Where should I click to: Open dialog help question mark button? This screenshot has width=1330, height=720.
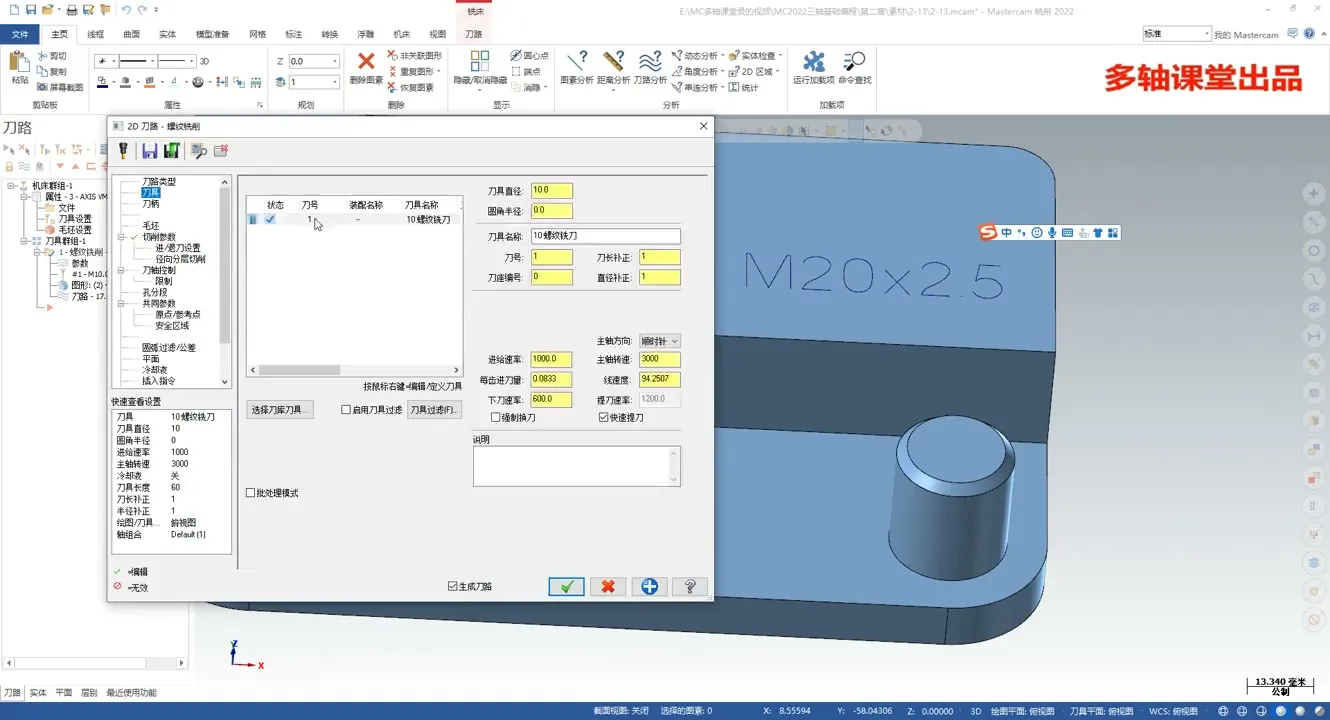tap(690, 587)
